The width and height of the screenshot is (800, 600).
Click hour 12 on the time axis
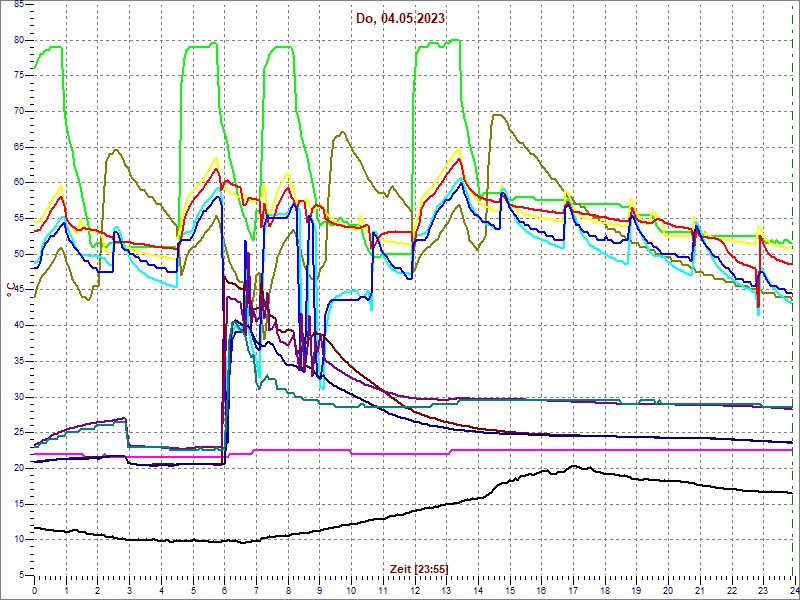point(414,590)
